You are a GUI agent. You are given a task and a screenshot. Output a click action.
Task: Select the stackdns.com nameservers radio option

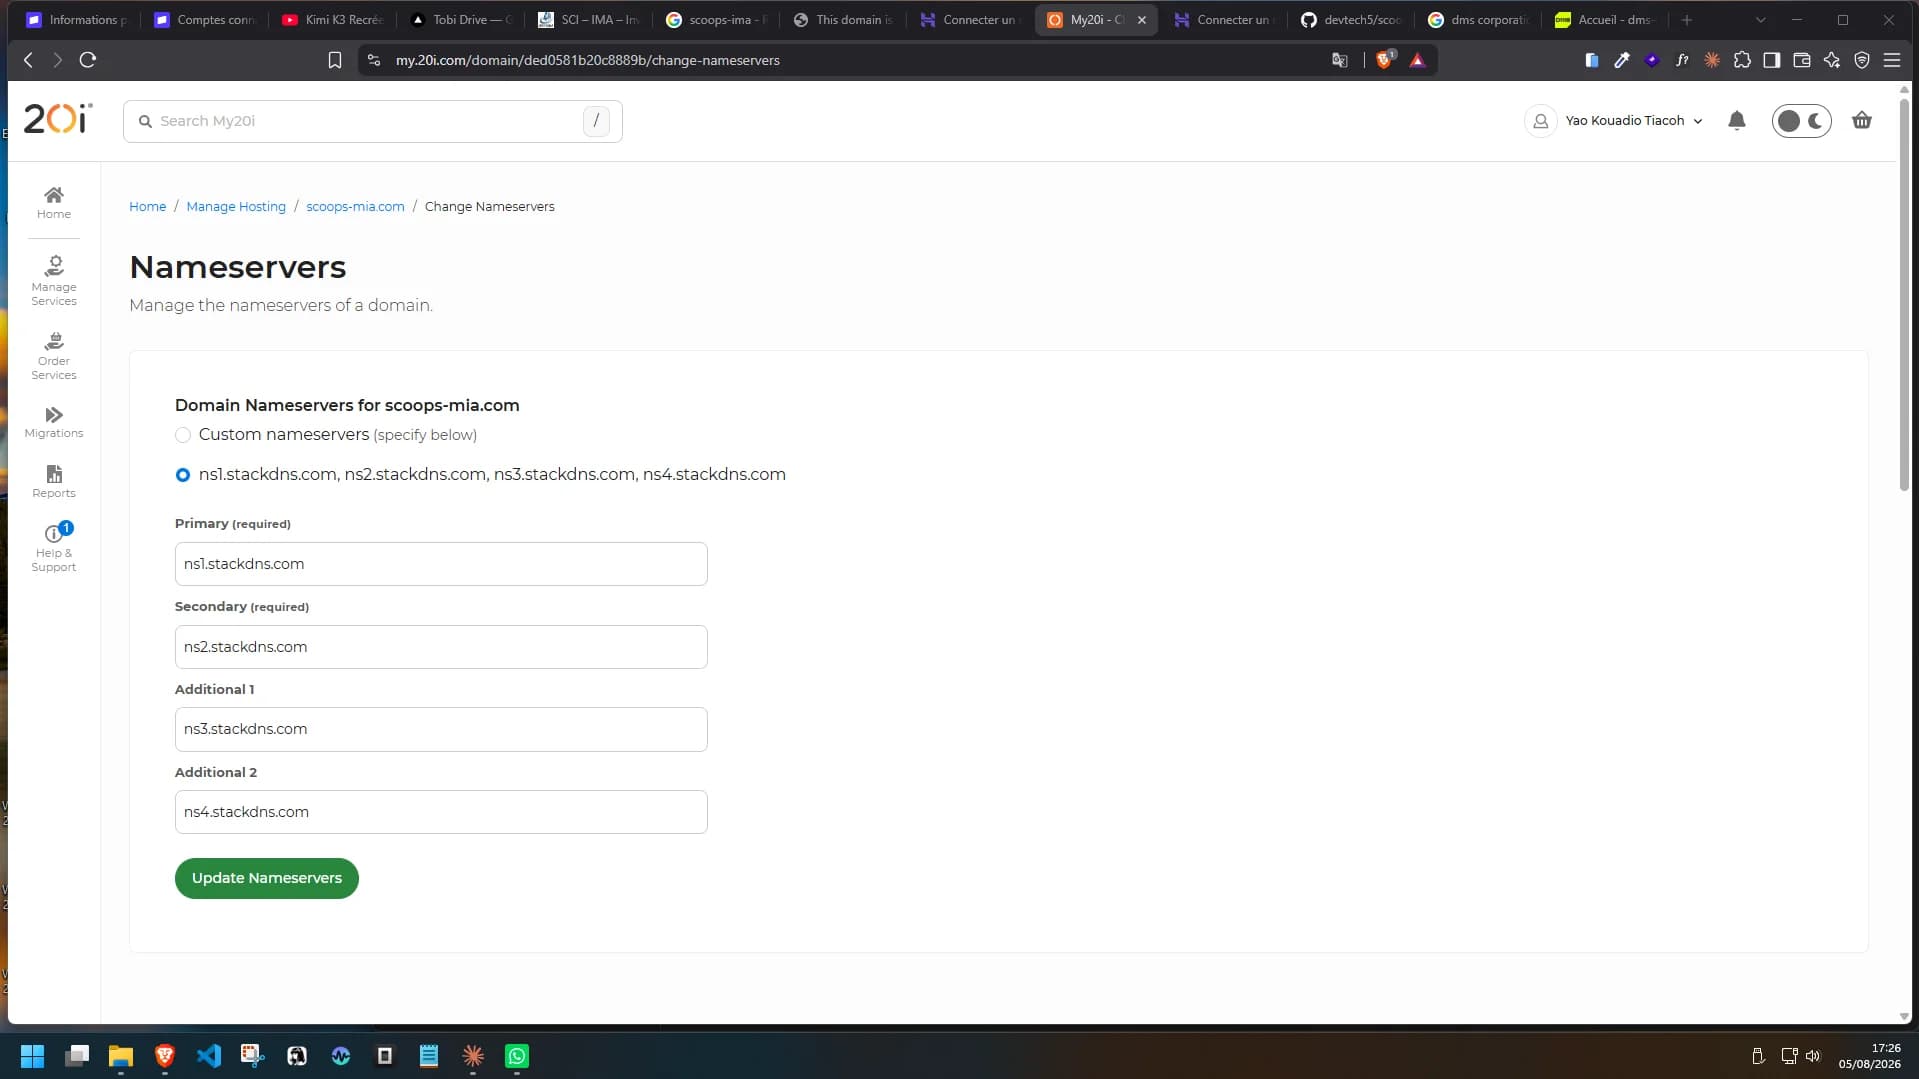point(183,475)
